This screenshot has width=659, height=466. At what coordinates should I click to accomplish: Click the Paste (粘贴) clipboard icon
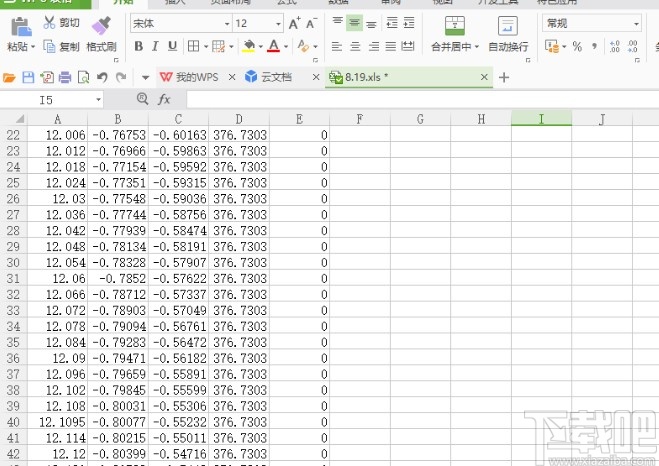tap(21, 27)
